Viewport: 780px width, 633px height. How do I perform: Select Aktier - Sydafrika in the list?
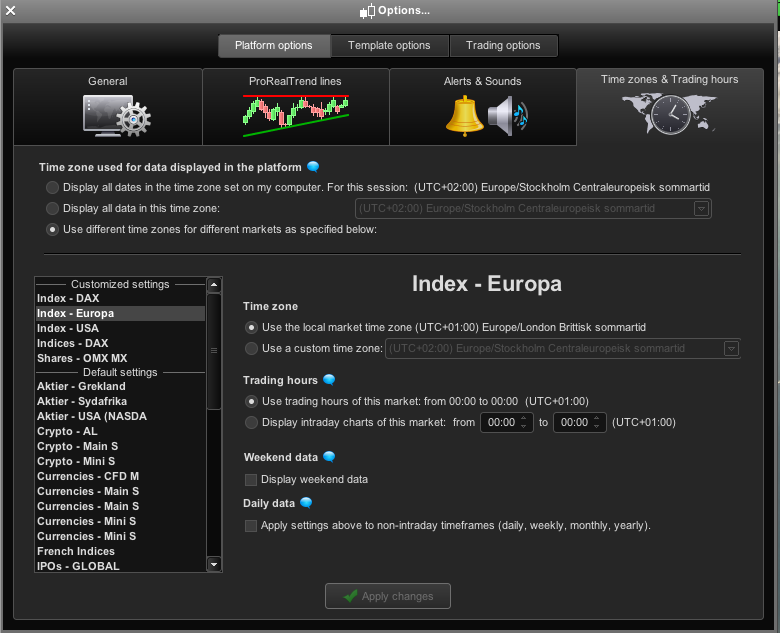(120, 401)
